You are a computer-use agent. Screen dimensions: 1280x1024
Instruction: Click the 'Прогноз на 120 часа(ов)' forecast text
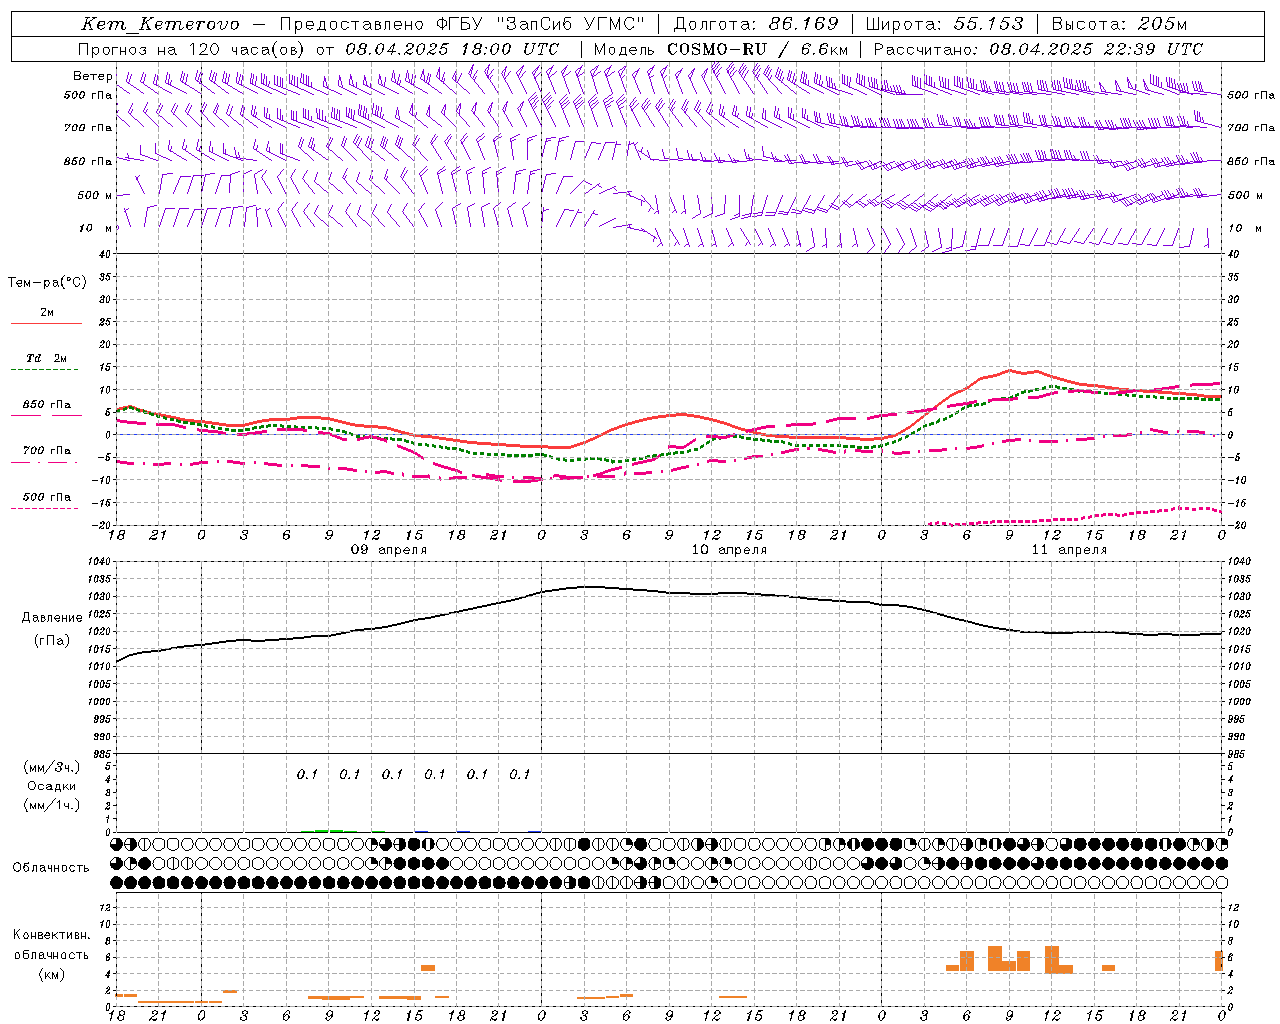193,49
